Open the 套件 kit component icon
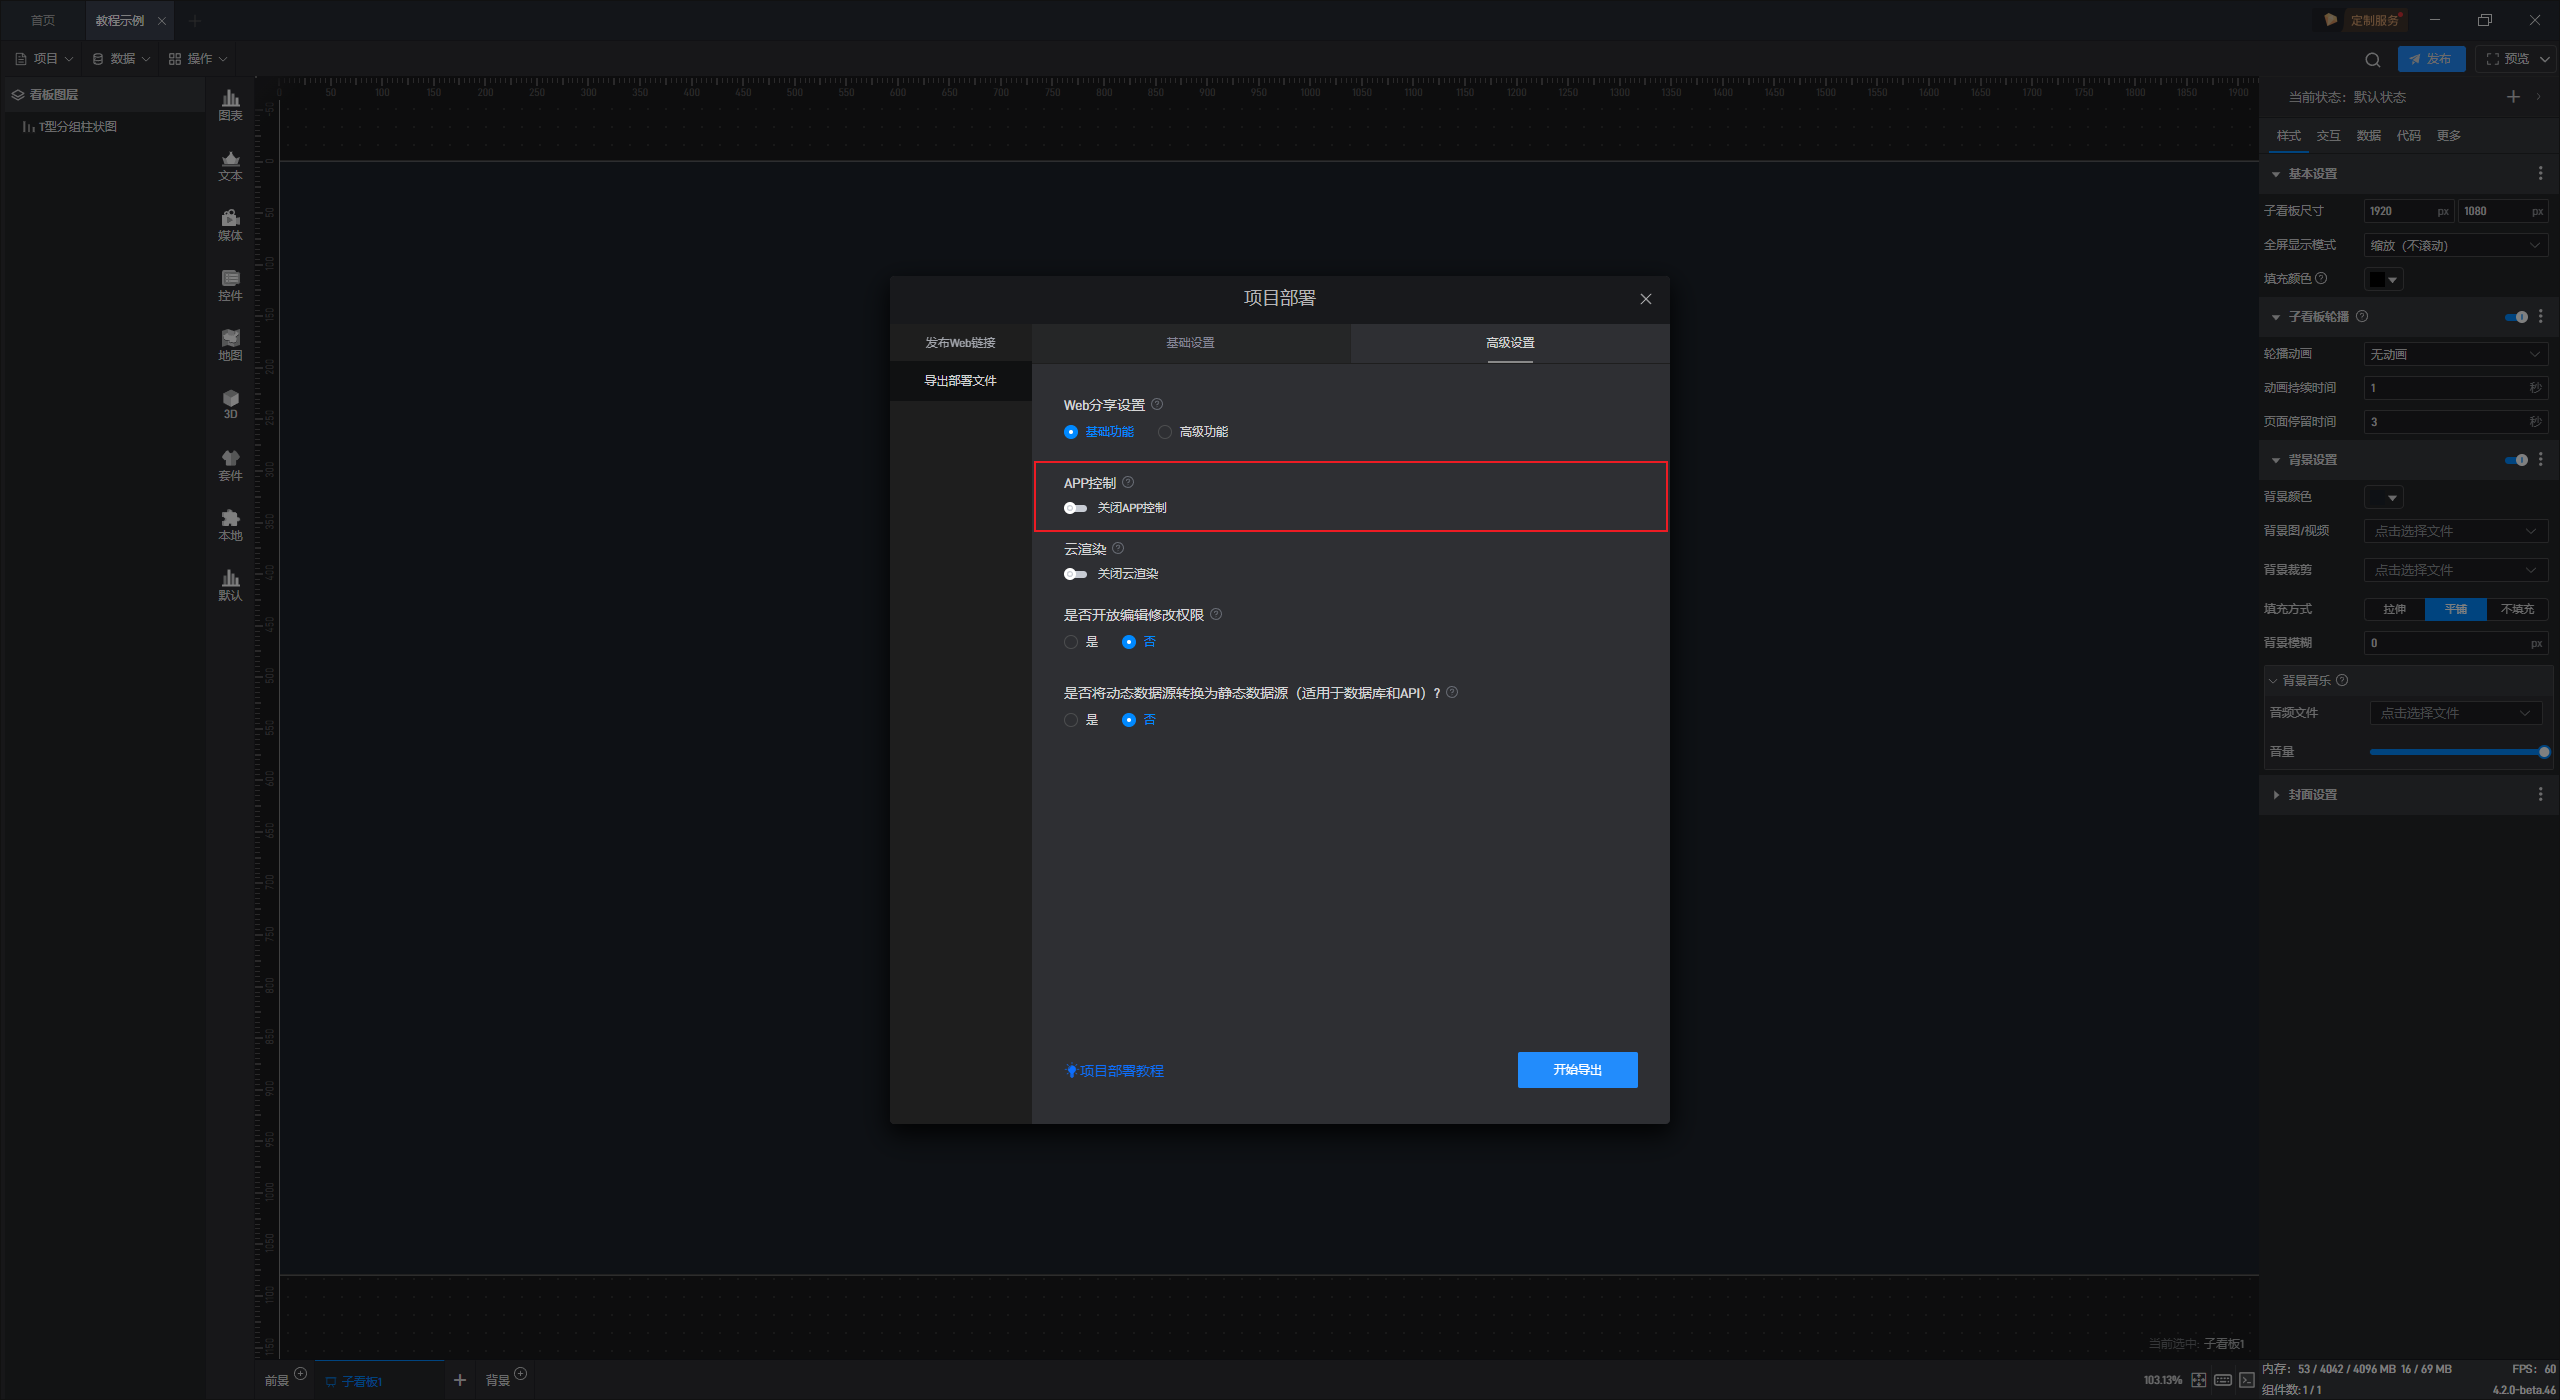Viewport: 2560px width, 1400px height. pos(230,464)
